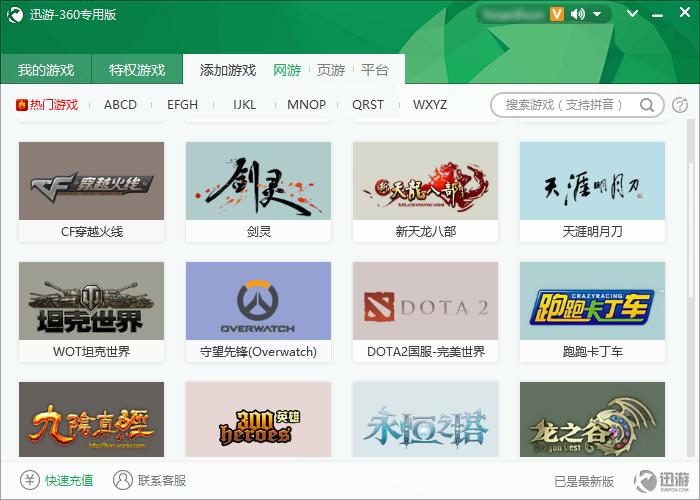Click the orange V VIP badge
This screenshot has width=700, height=500.
(557, 14)
